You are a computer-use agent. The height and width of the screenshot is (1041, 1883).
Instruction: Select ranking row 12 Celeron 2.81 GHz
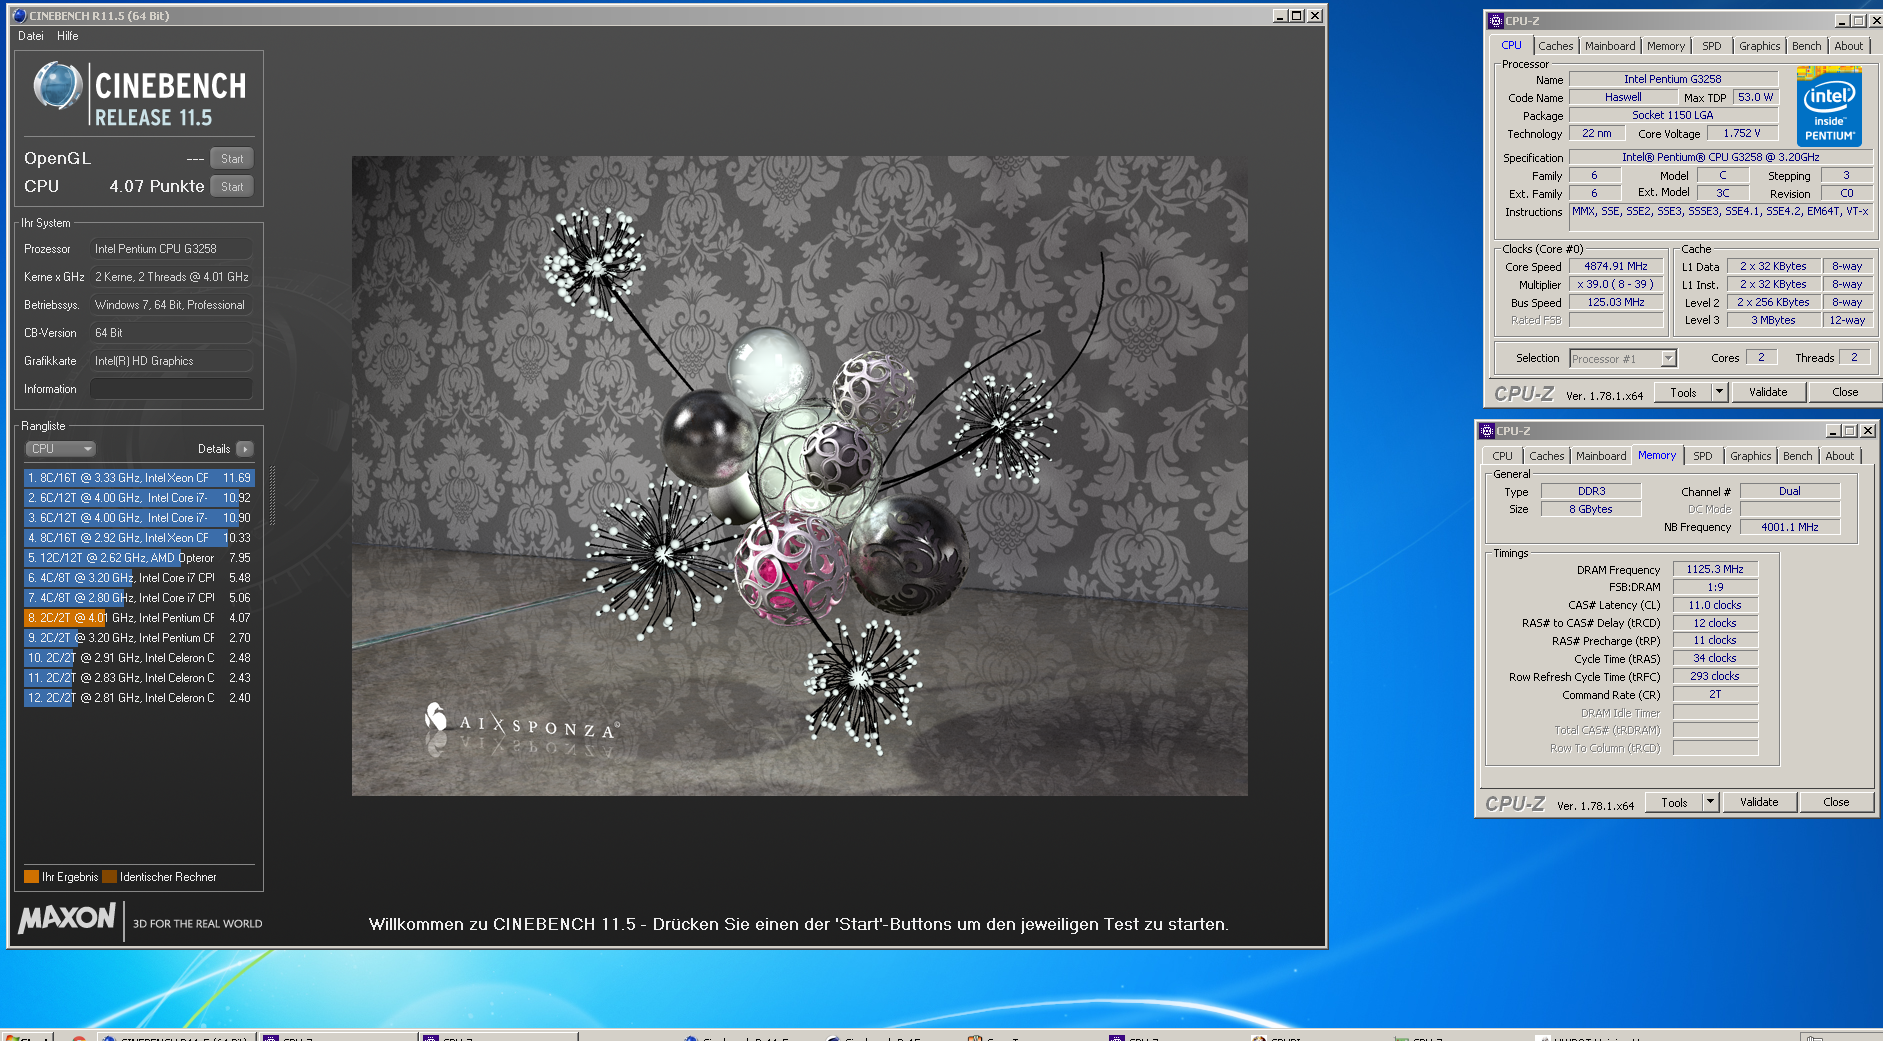click(139, 698)
